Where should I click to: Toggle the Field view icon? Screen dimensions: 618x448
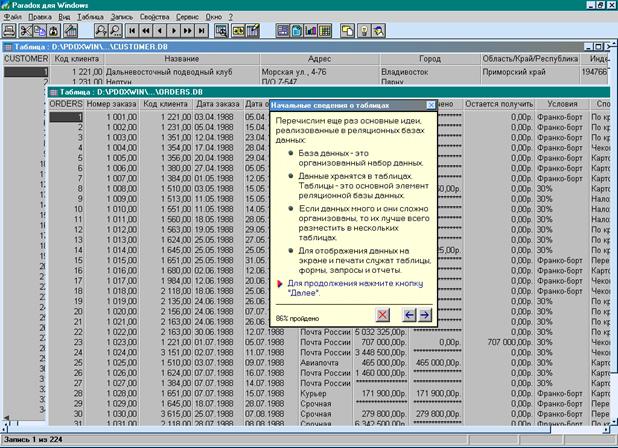[x=238, y=30]
